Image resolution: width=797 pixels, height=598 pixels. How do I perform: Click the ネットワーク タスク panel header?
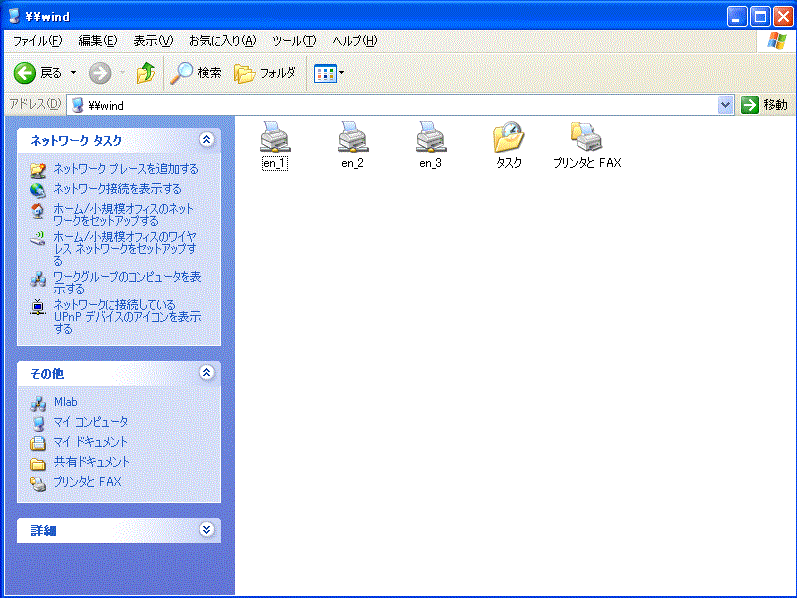coord(119,141)
